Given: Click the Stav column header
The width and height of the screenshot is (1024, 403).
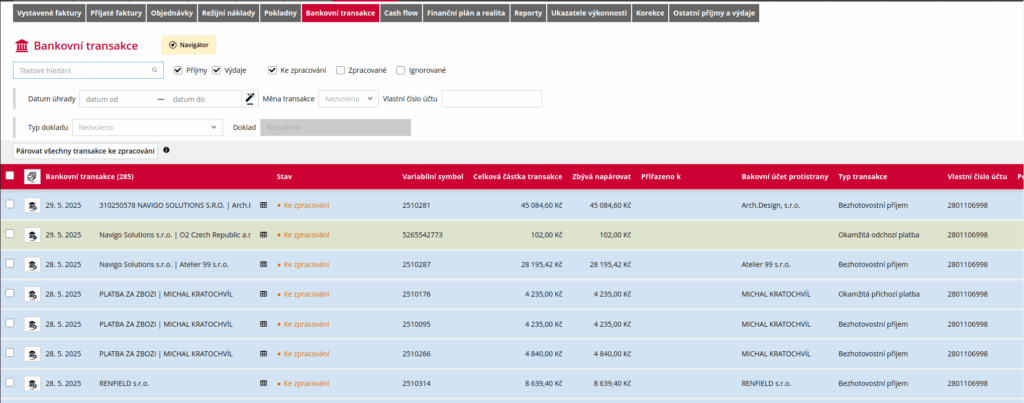Looking at the screenshot, I should (284, 176).
